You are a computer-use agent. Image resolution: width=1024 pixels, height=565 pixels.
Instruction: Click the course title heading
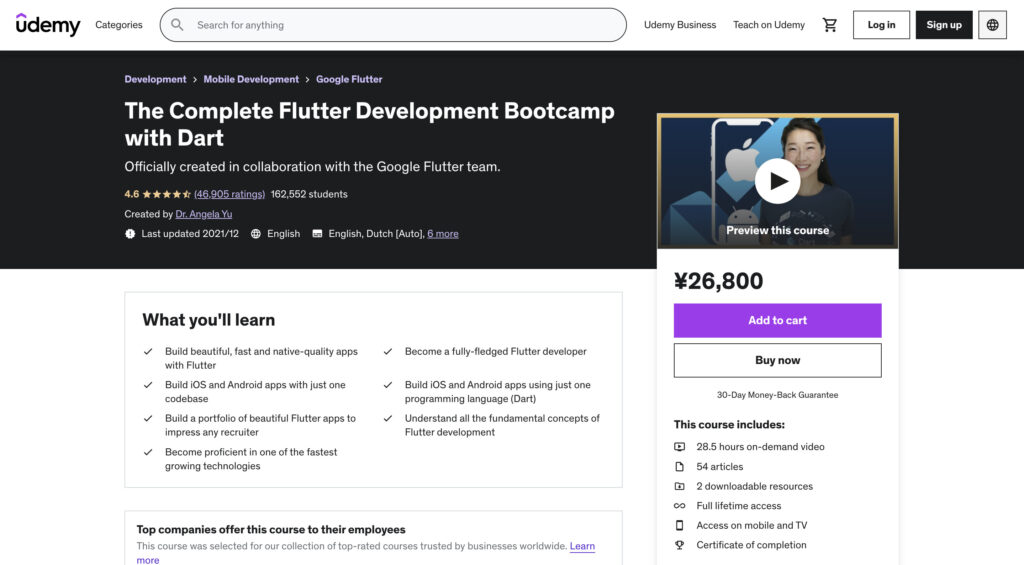click(370, 124)
